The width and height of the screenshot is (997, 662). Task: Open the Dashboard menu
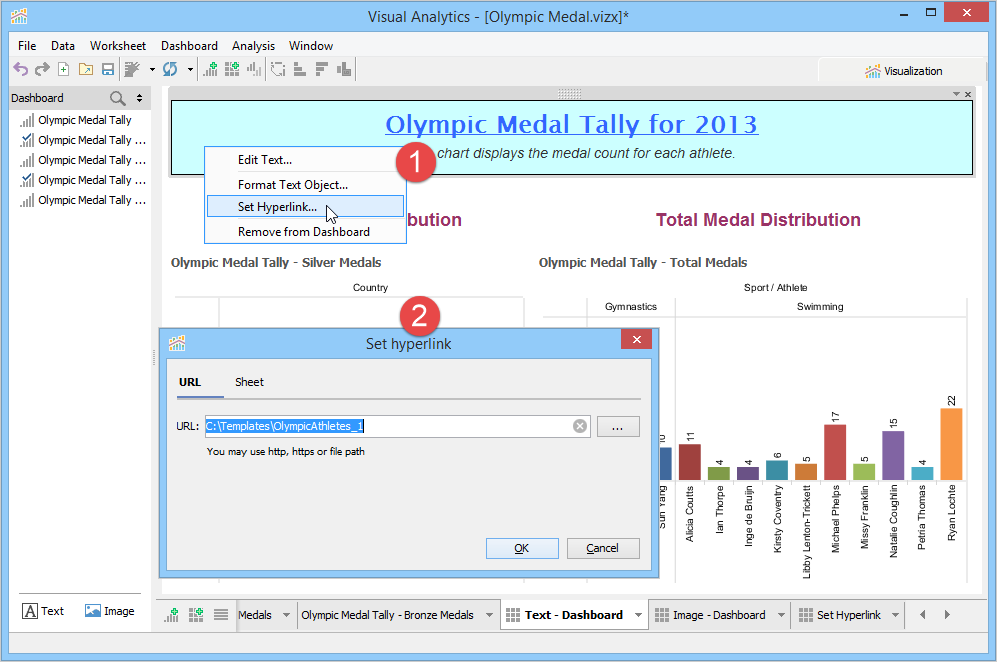pyautogui.click(x=189, y=46)
